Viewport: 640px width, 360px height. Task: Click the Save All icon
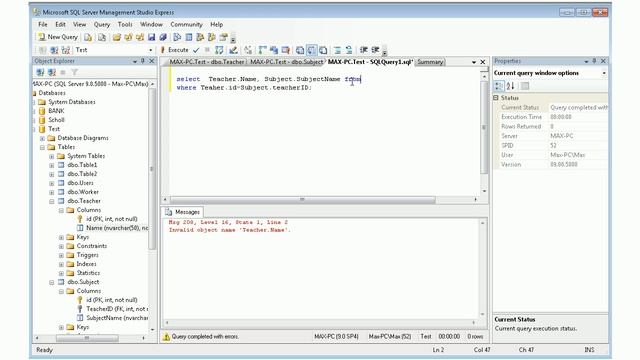[x=163, y=38]
